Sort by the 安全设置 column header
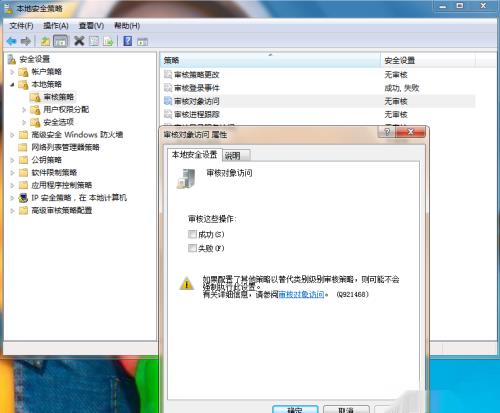 (x=428, y=60)
